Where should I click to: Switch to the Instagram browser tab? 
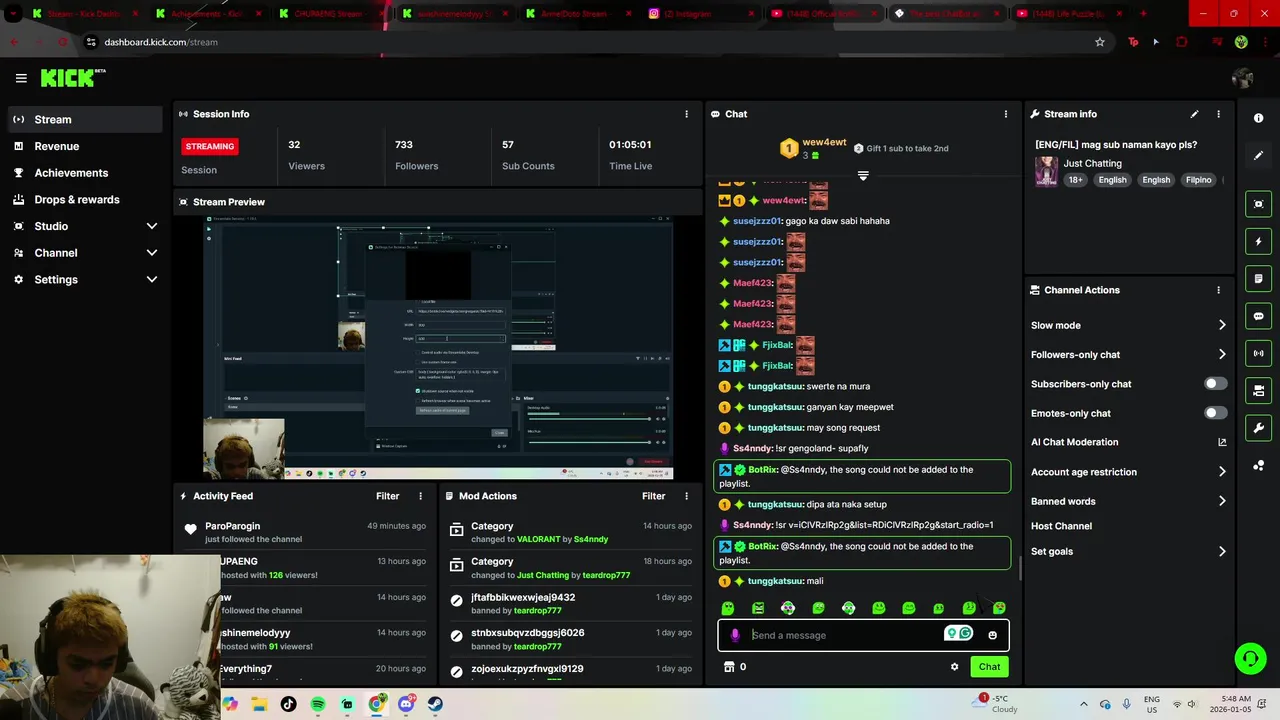[x=703, y=14]
